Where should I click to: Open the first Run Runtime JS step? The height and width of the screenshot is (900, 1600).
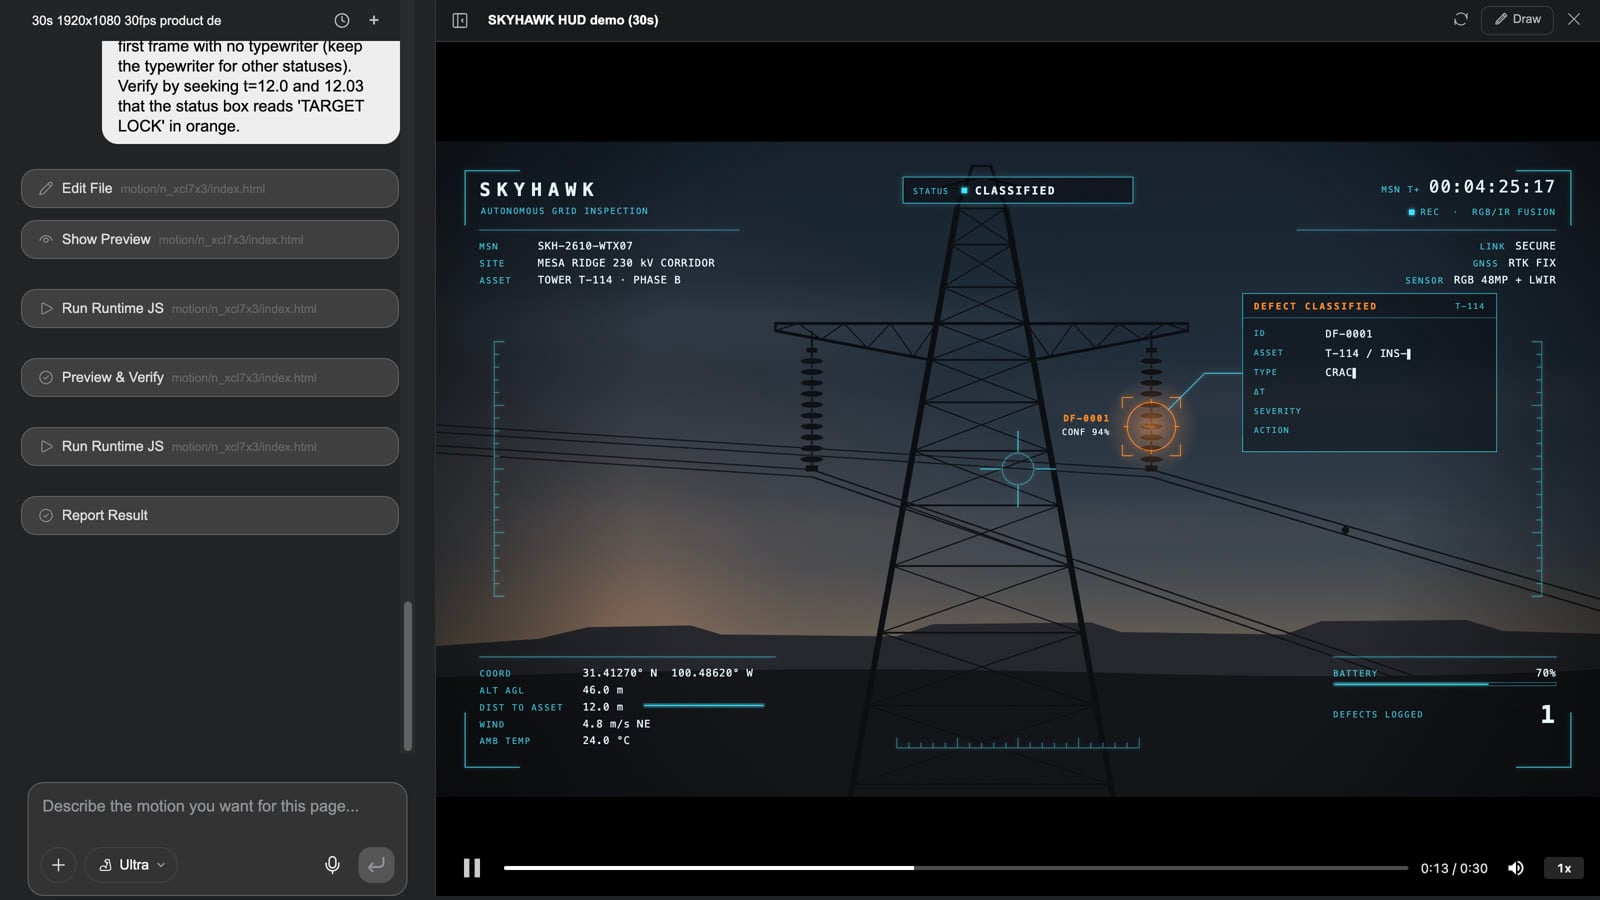pos(210,308)
